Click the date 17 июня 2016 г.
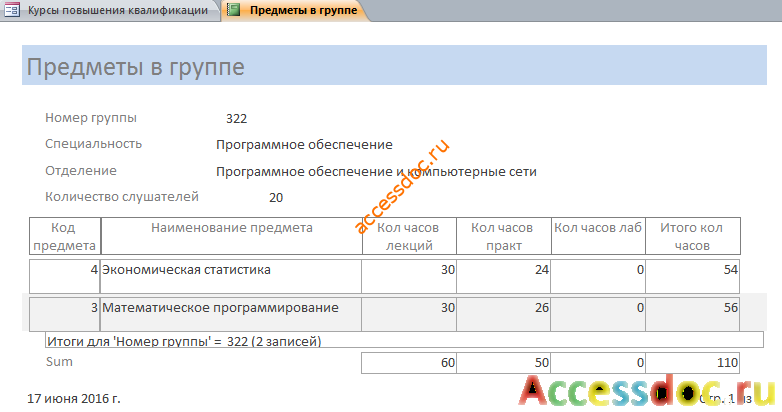782x412 pixels. (x=74, y=399)
